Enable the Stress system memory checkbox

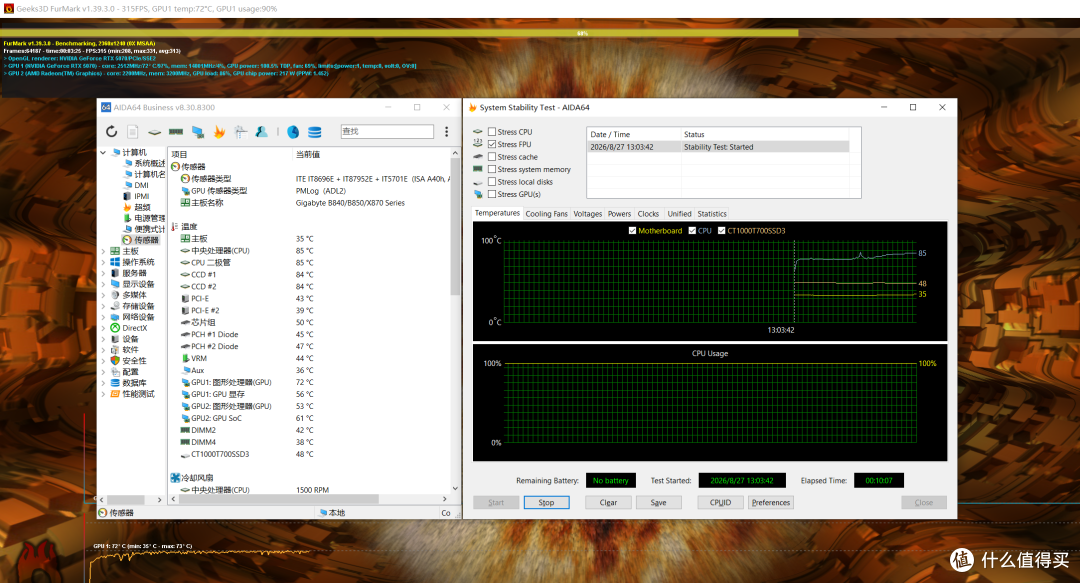click(x=492, y=169)
